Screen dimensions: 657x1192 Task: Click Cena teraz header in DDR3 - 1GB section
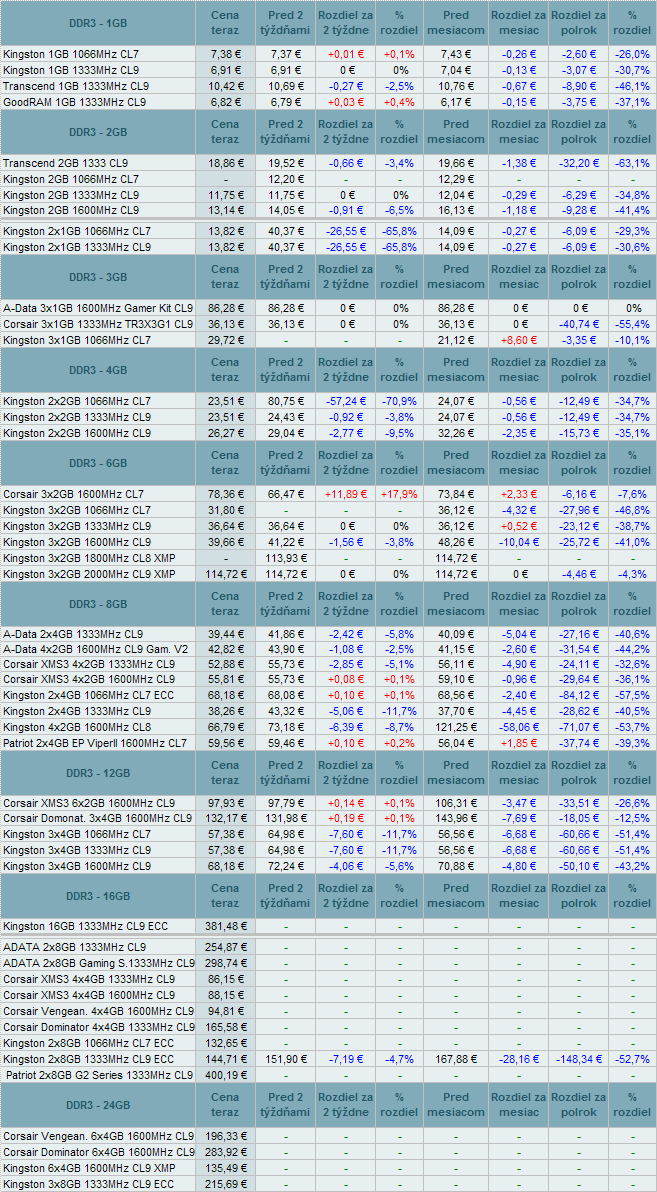226,23
